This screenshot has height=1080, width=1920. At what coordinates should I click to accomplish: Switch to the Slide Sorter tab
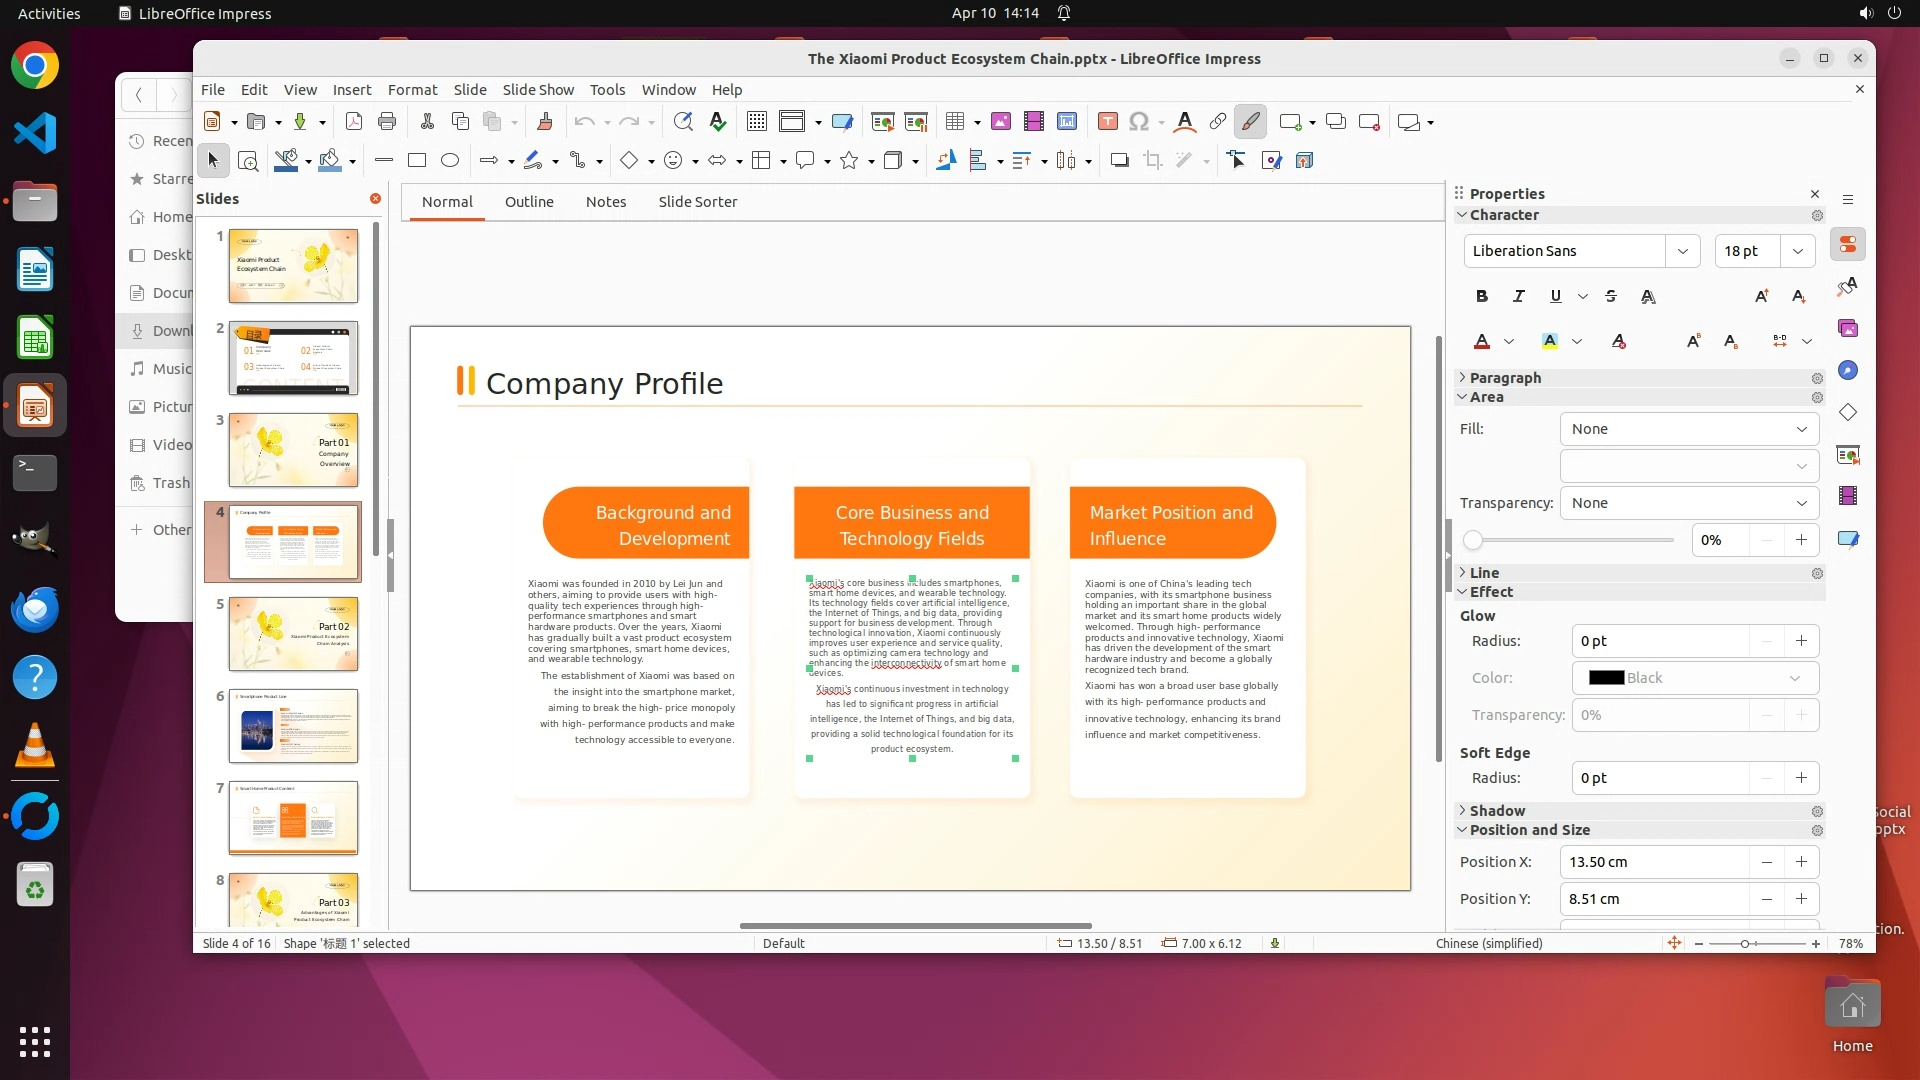(x=697, y=202)
